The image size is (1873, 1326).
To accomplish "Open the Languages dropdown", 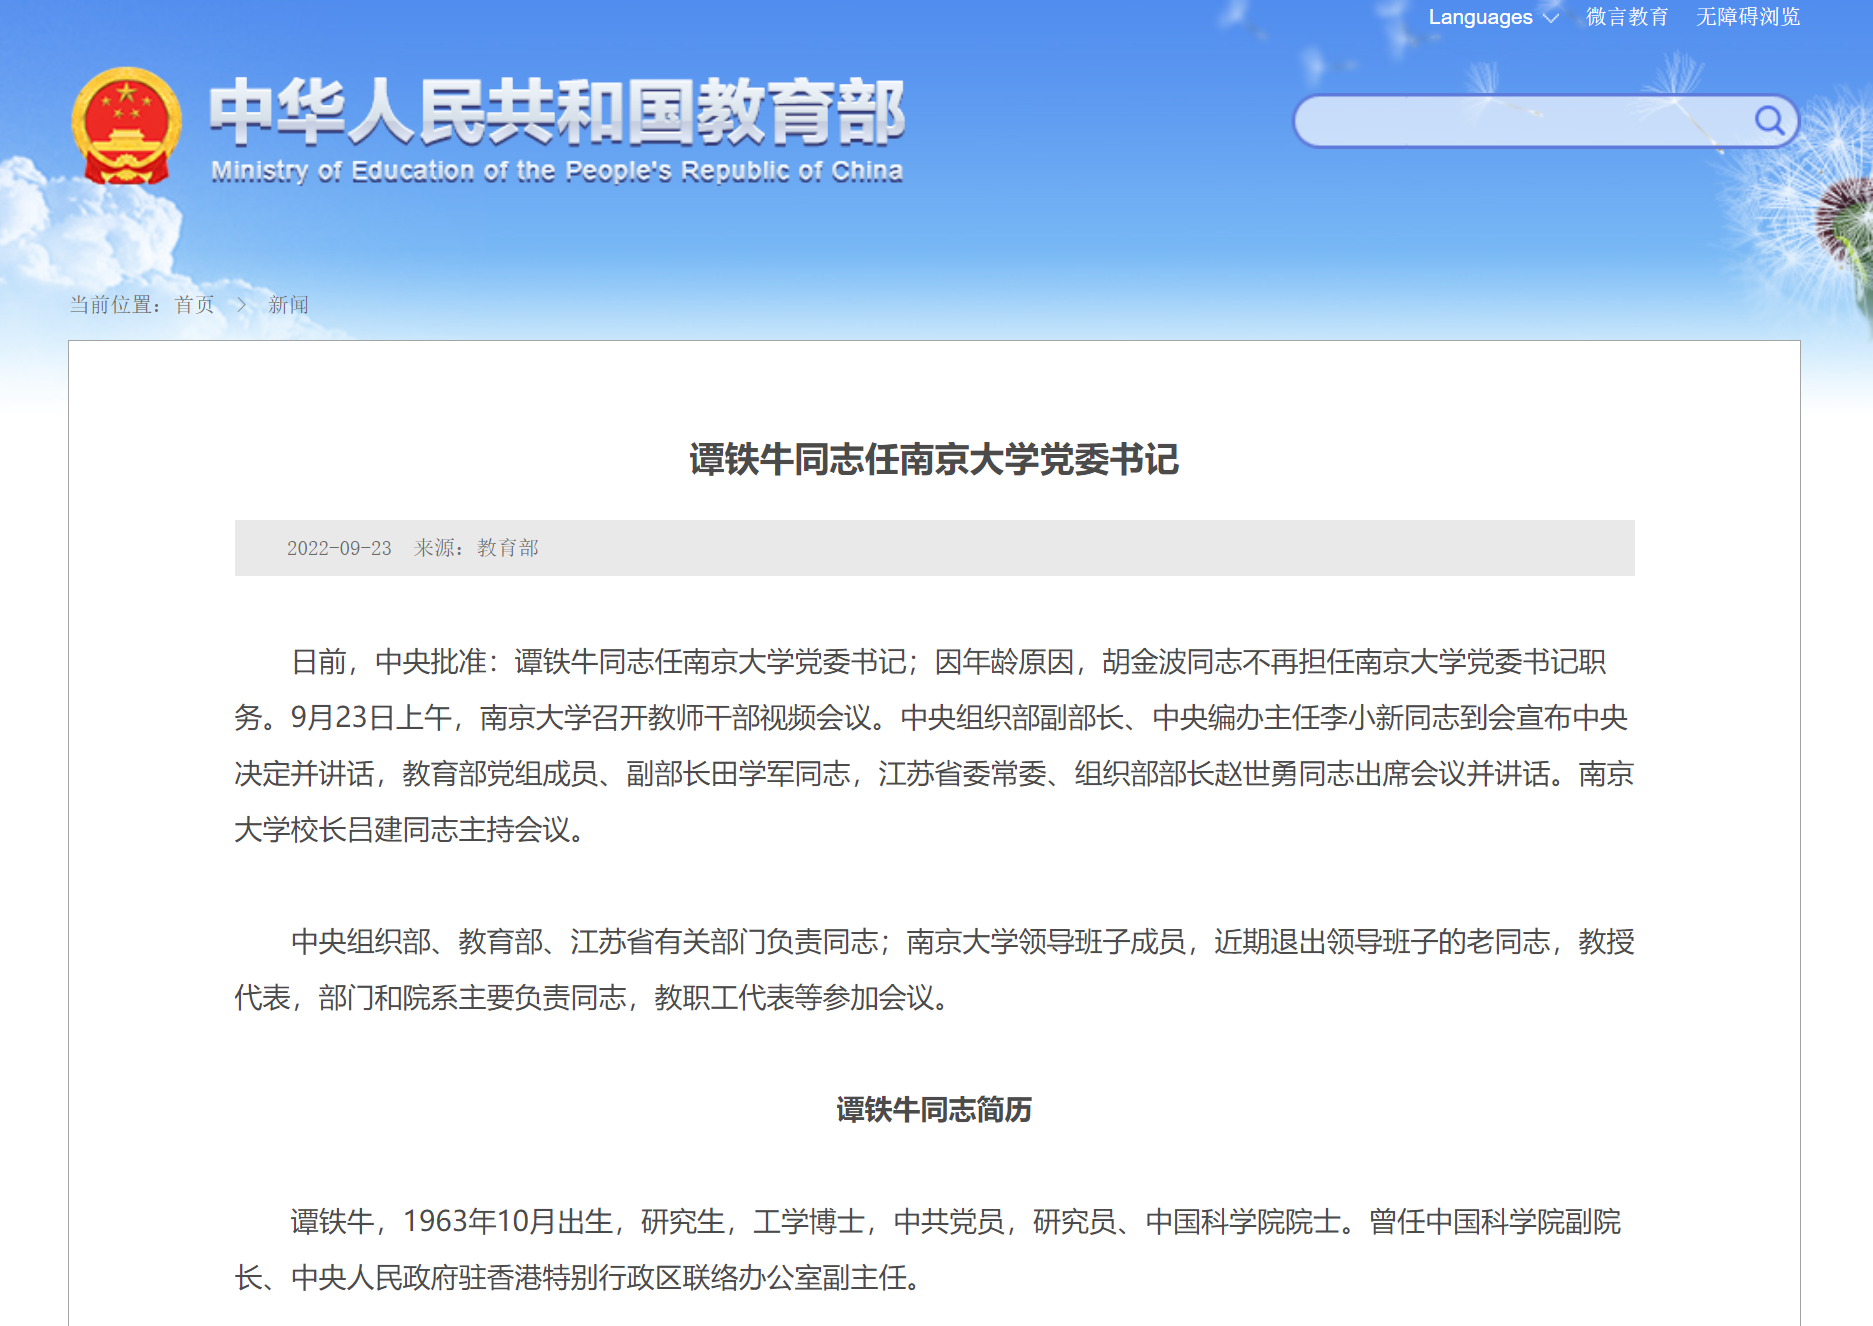I will 1493,17.
